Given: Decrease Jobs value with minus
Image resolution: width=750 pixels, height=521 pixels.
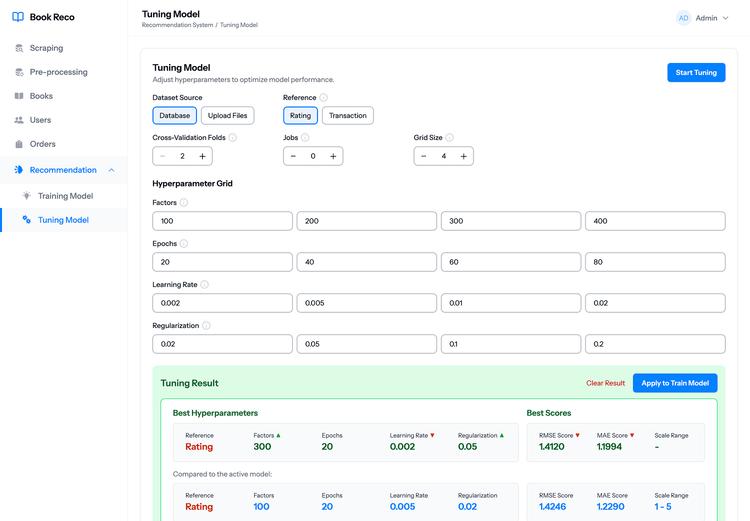Looking at the screenshot, I should 293,156.
